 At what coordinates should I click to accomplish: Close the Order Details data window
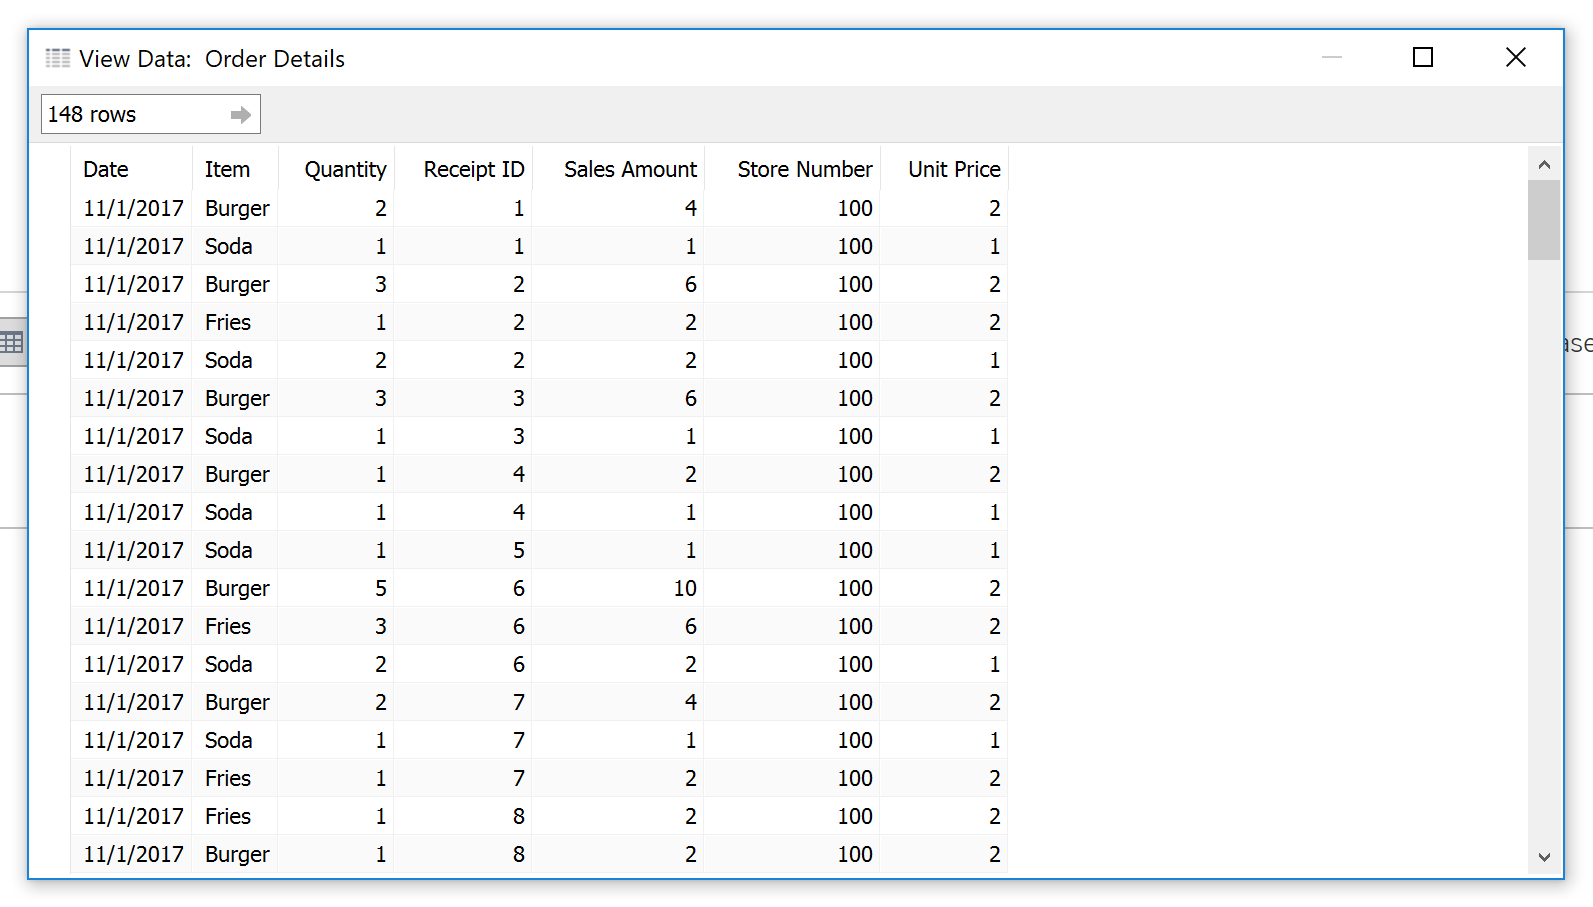[x=1516, y=58]
